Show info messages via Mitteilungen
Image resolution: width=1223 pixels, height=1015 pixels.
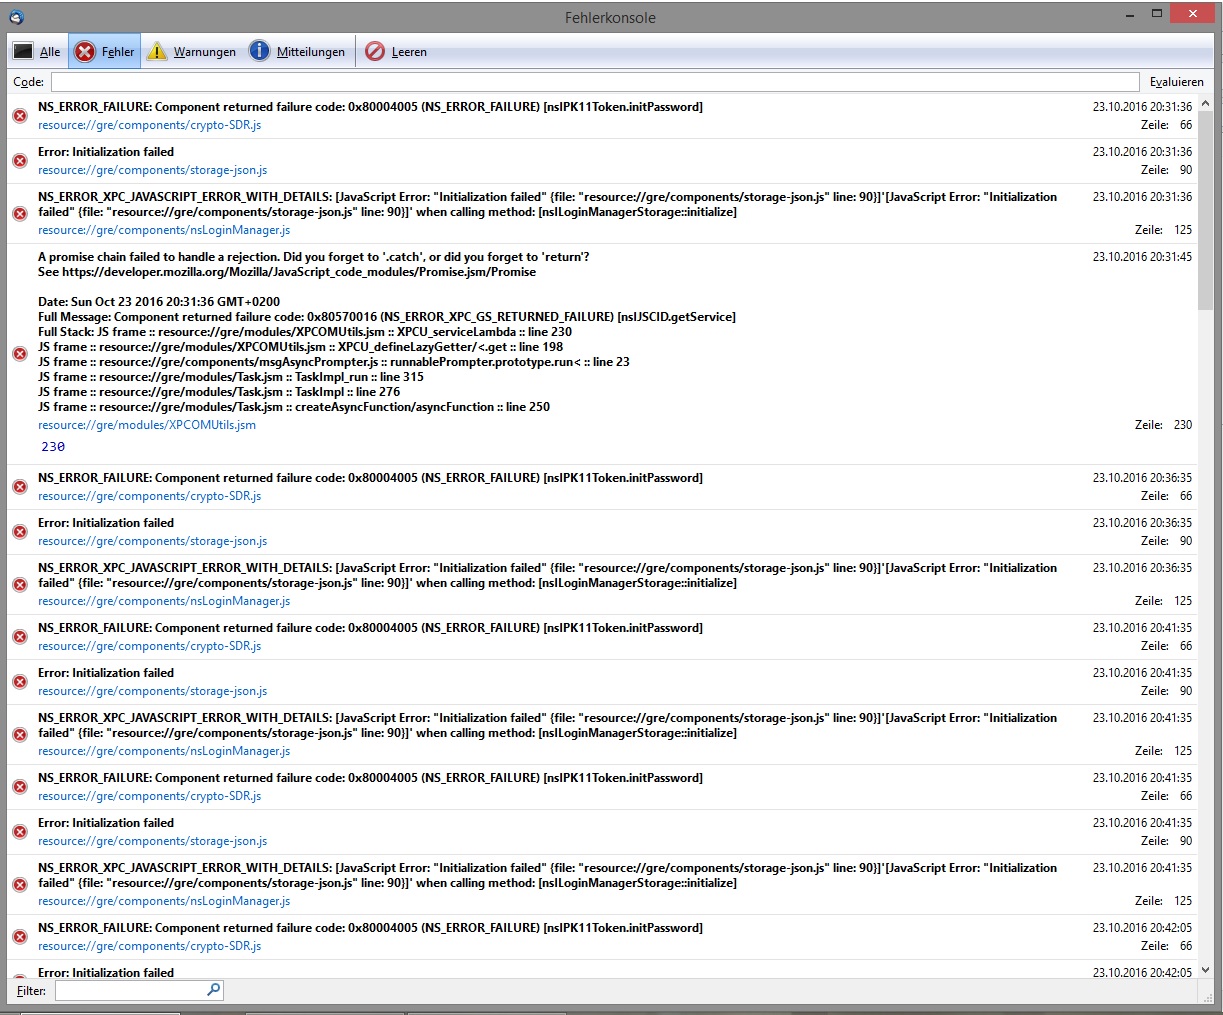(x=297, y=52)
